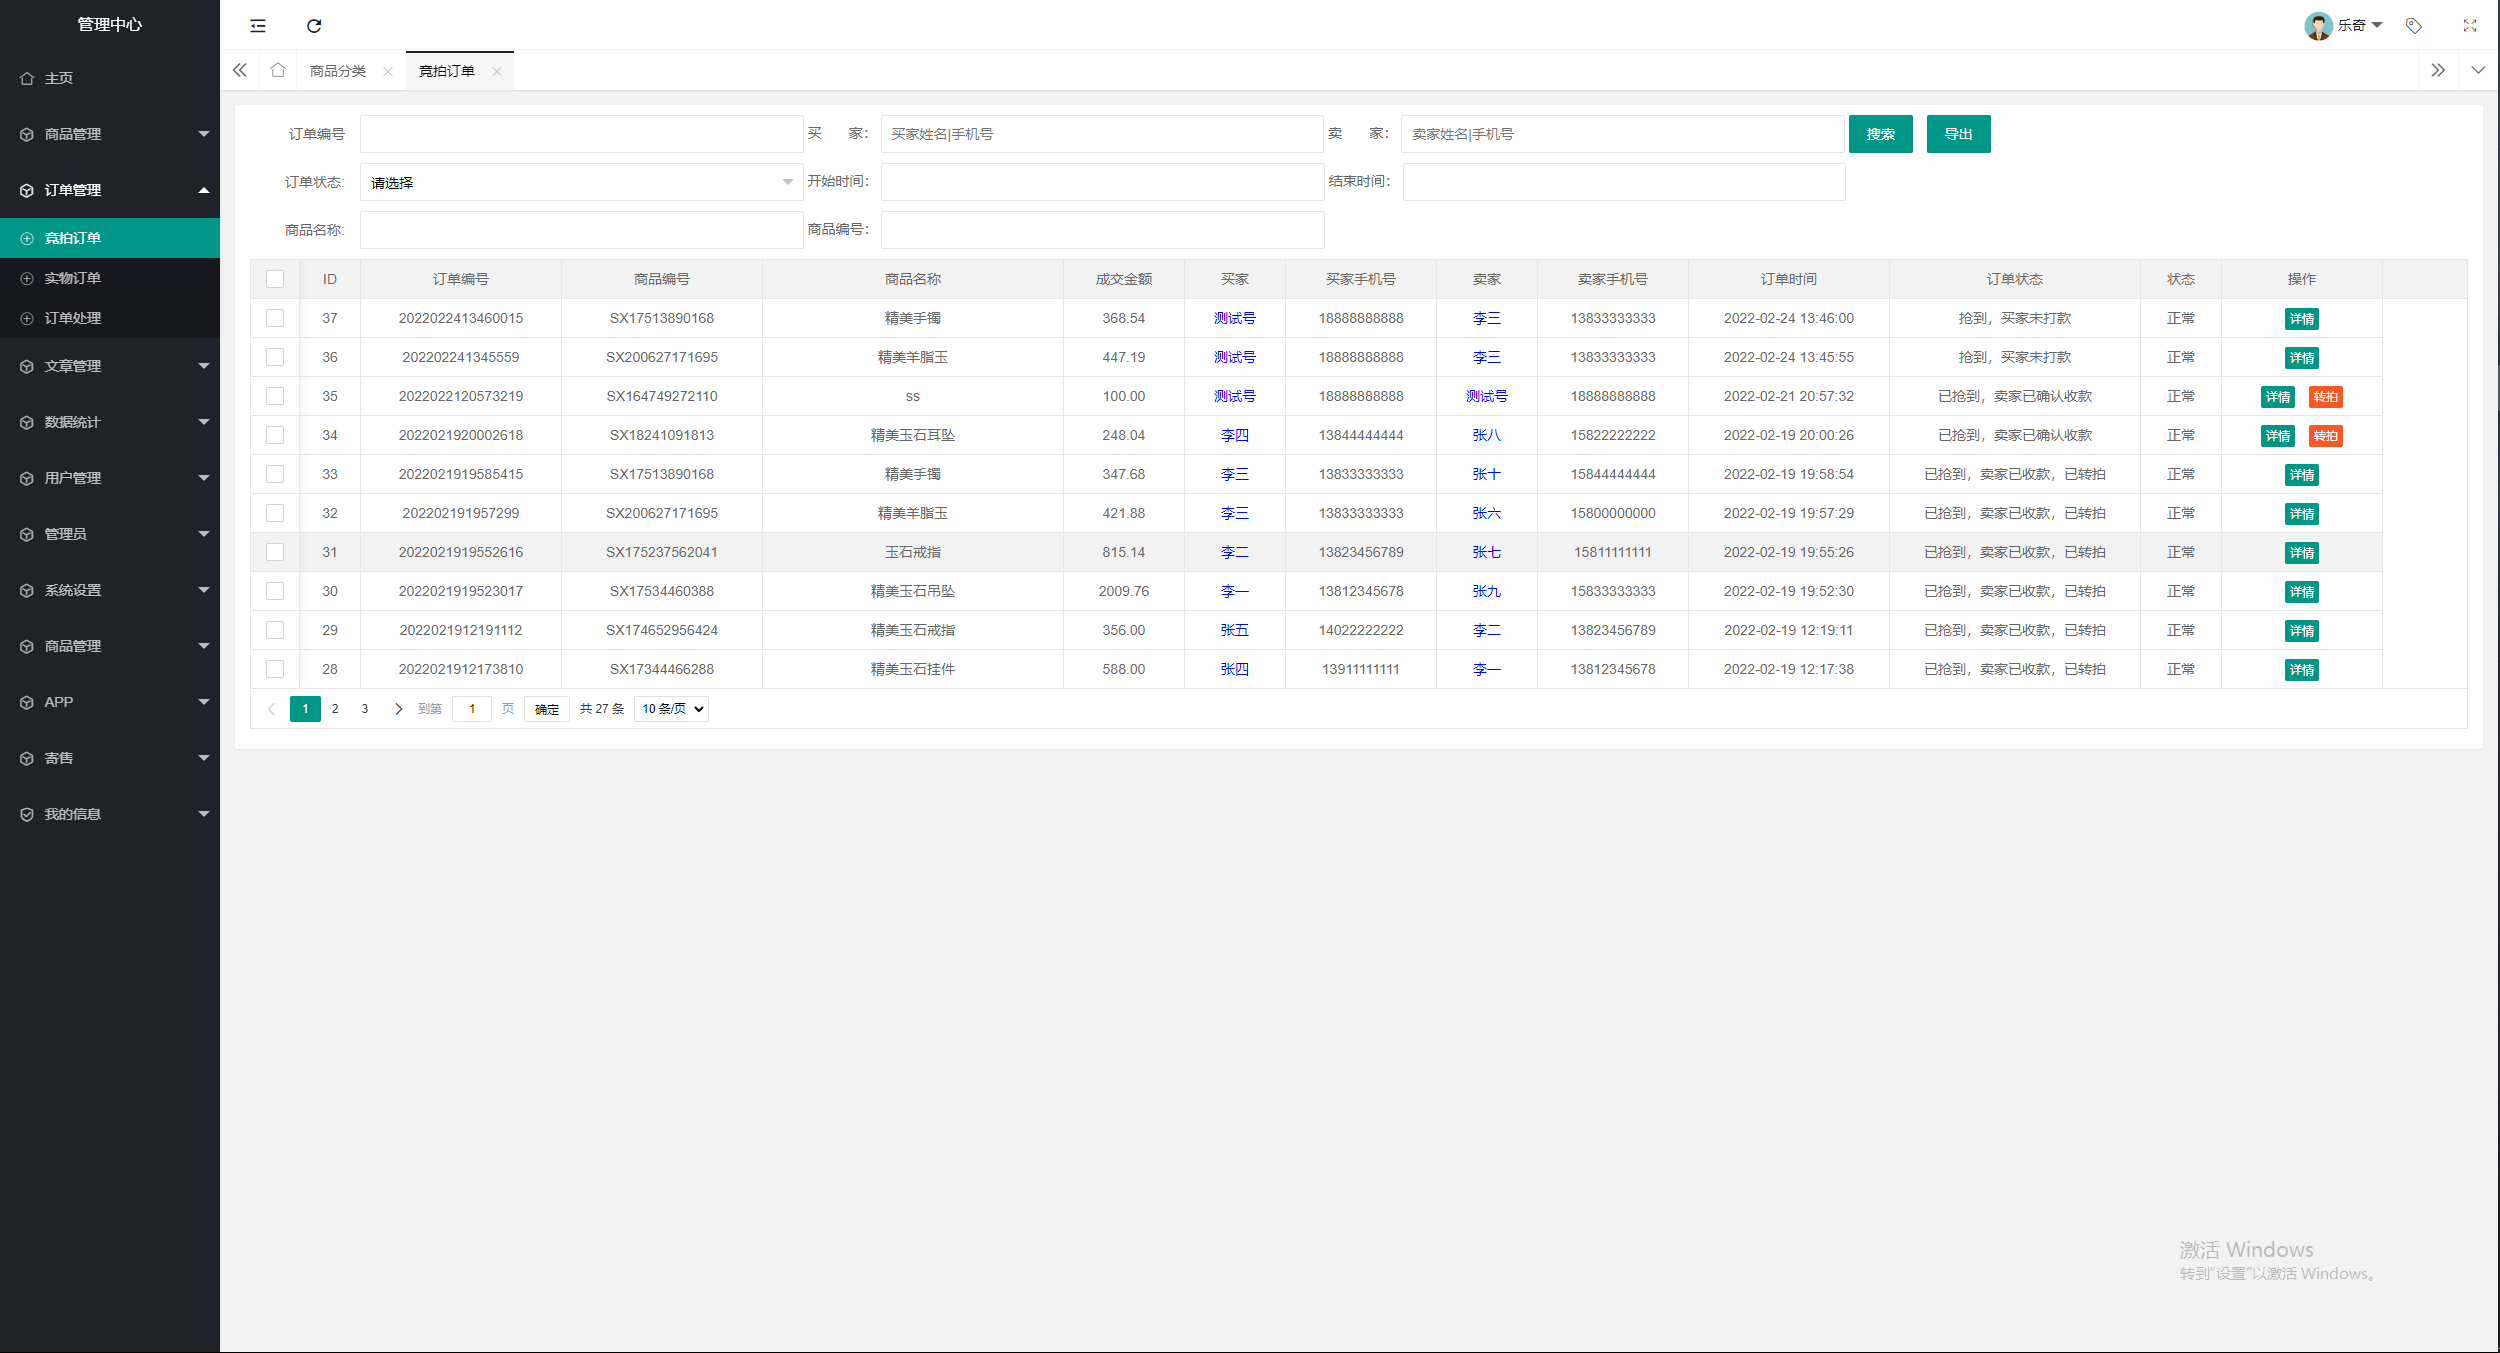
Task: Go to page 3 in pagination
Action: tap(365, 709)
